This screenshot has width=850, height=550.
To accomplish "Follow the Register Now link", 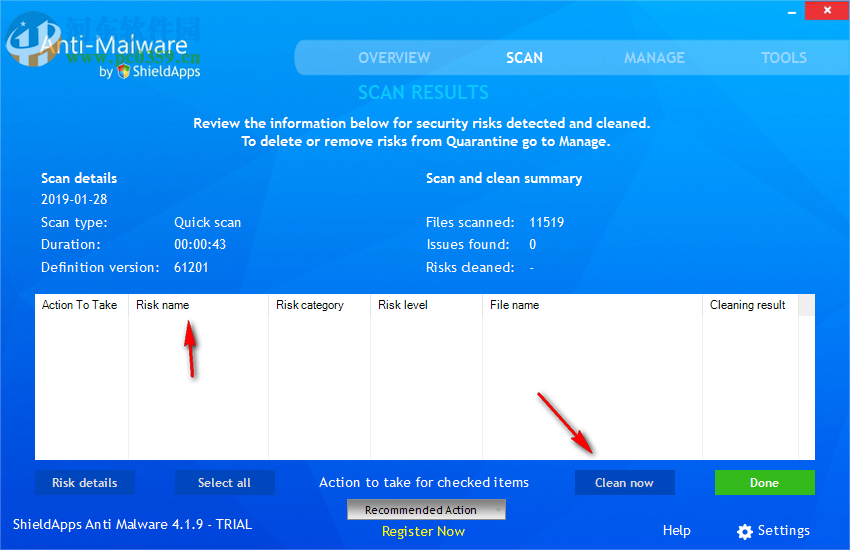I will 423,532.
